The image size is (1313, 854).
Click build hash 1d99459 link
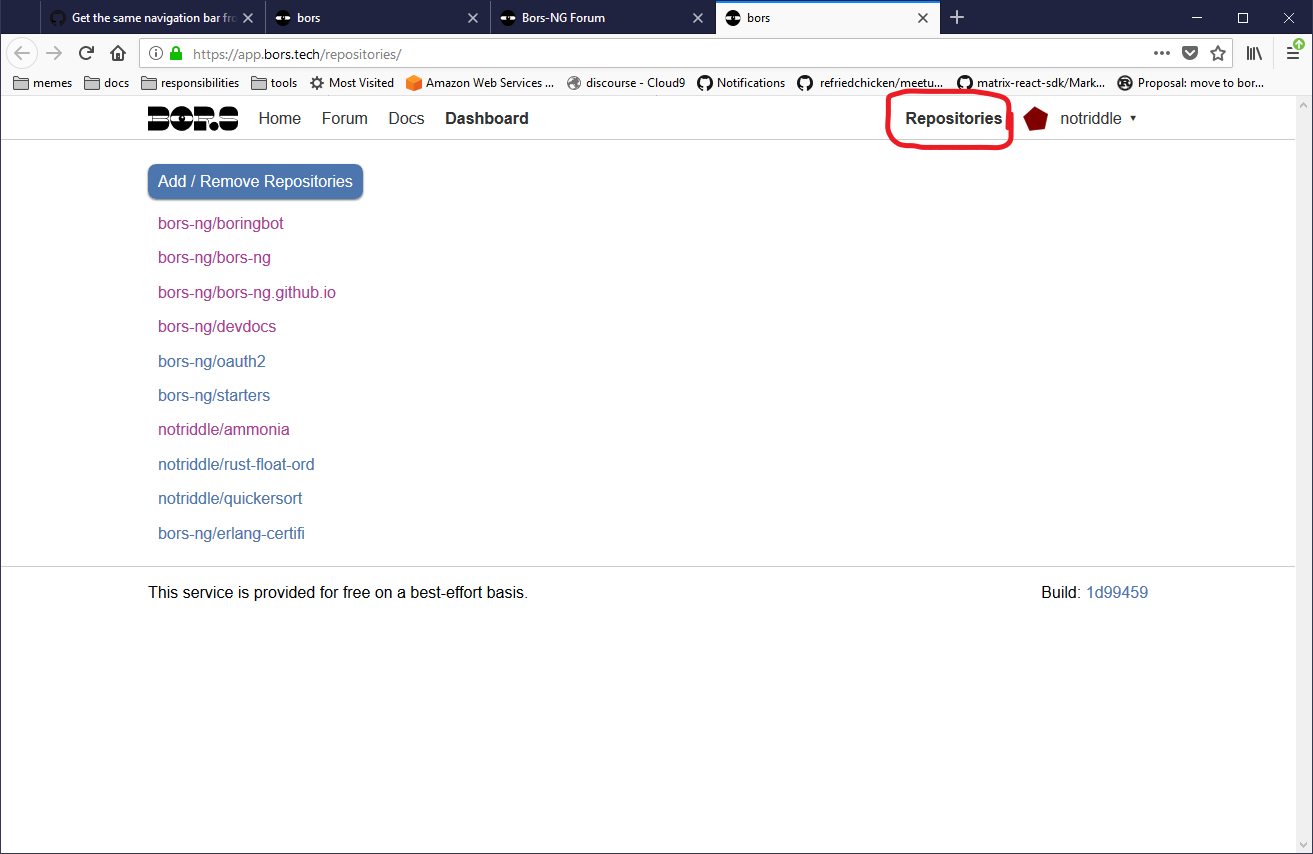(x=1116, y=593)
